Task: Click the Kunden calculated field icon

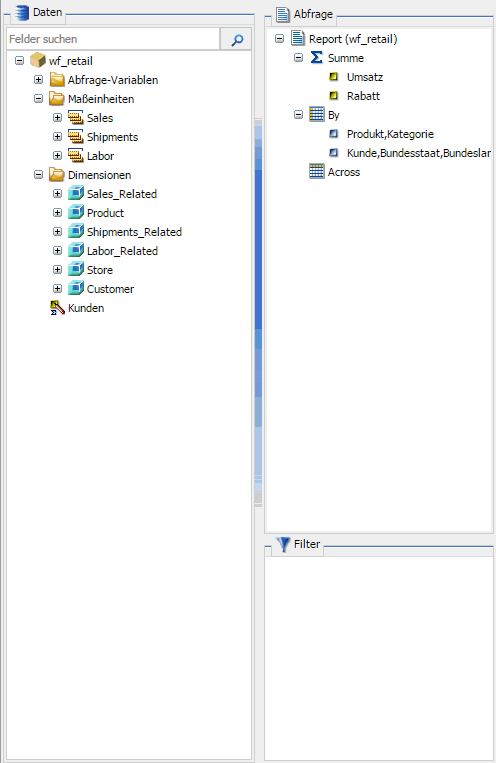Action: click(x=57, y=308)
